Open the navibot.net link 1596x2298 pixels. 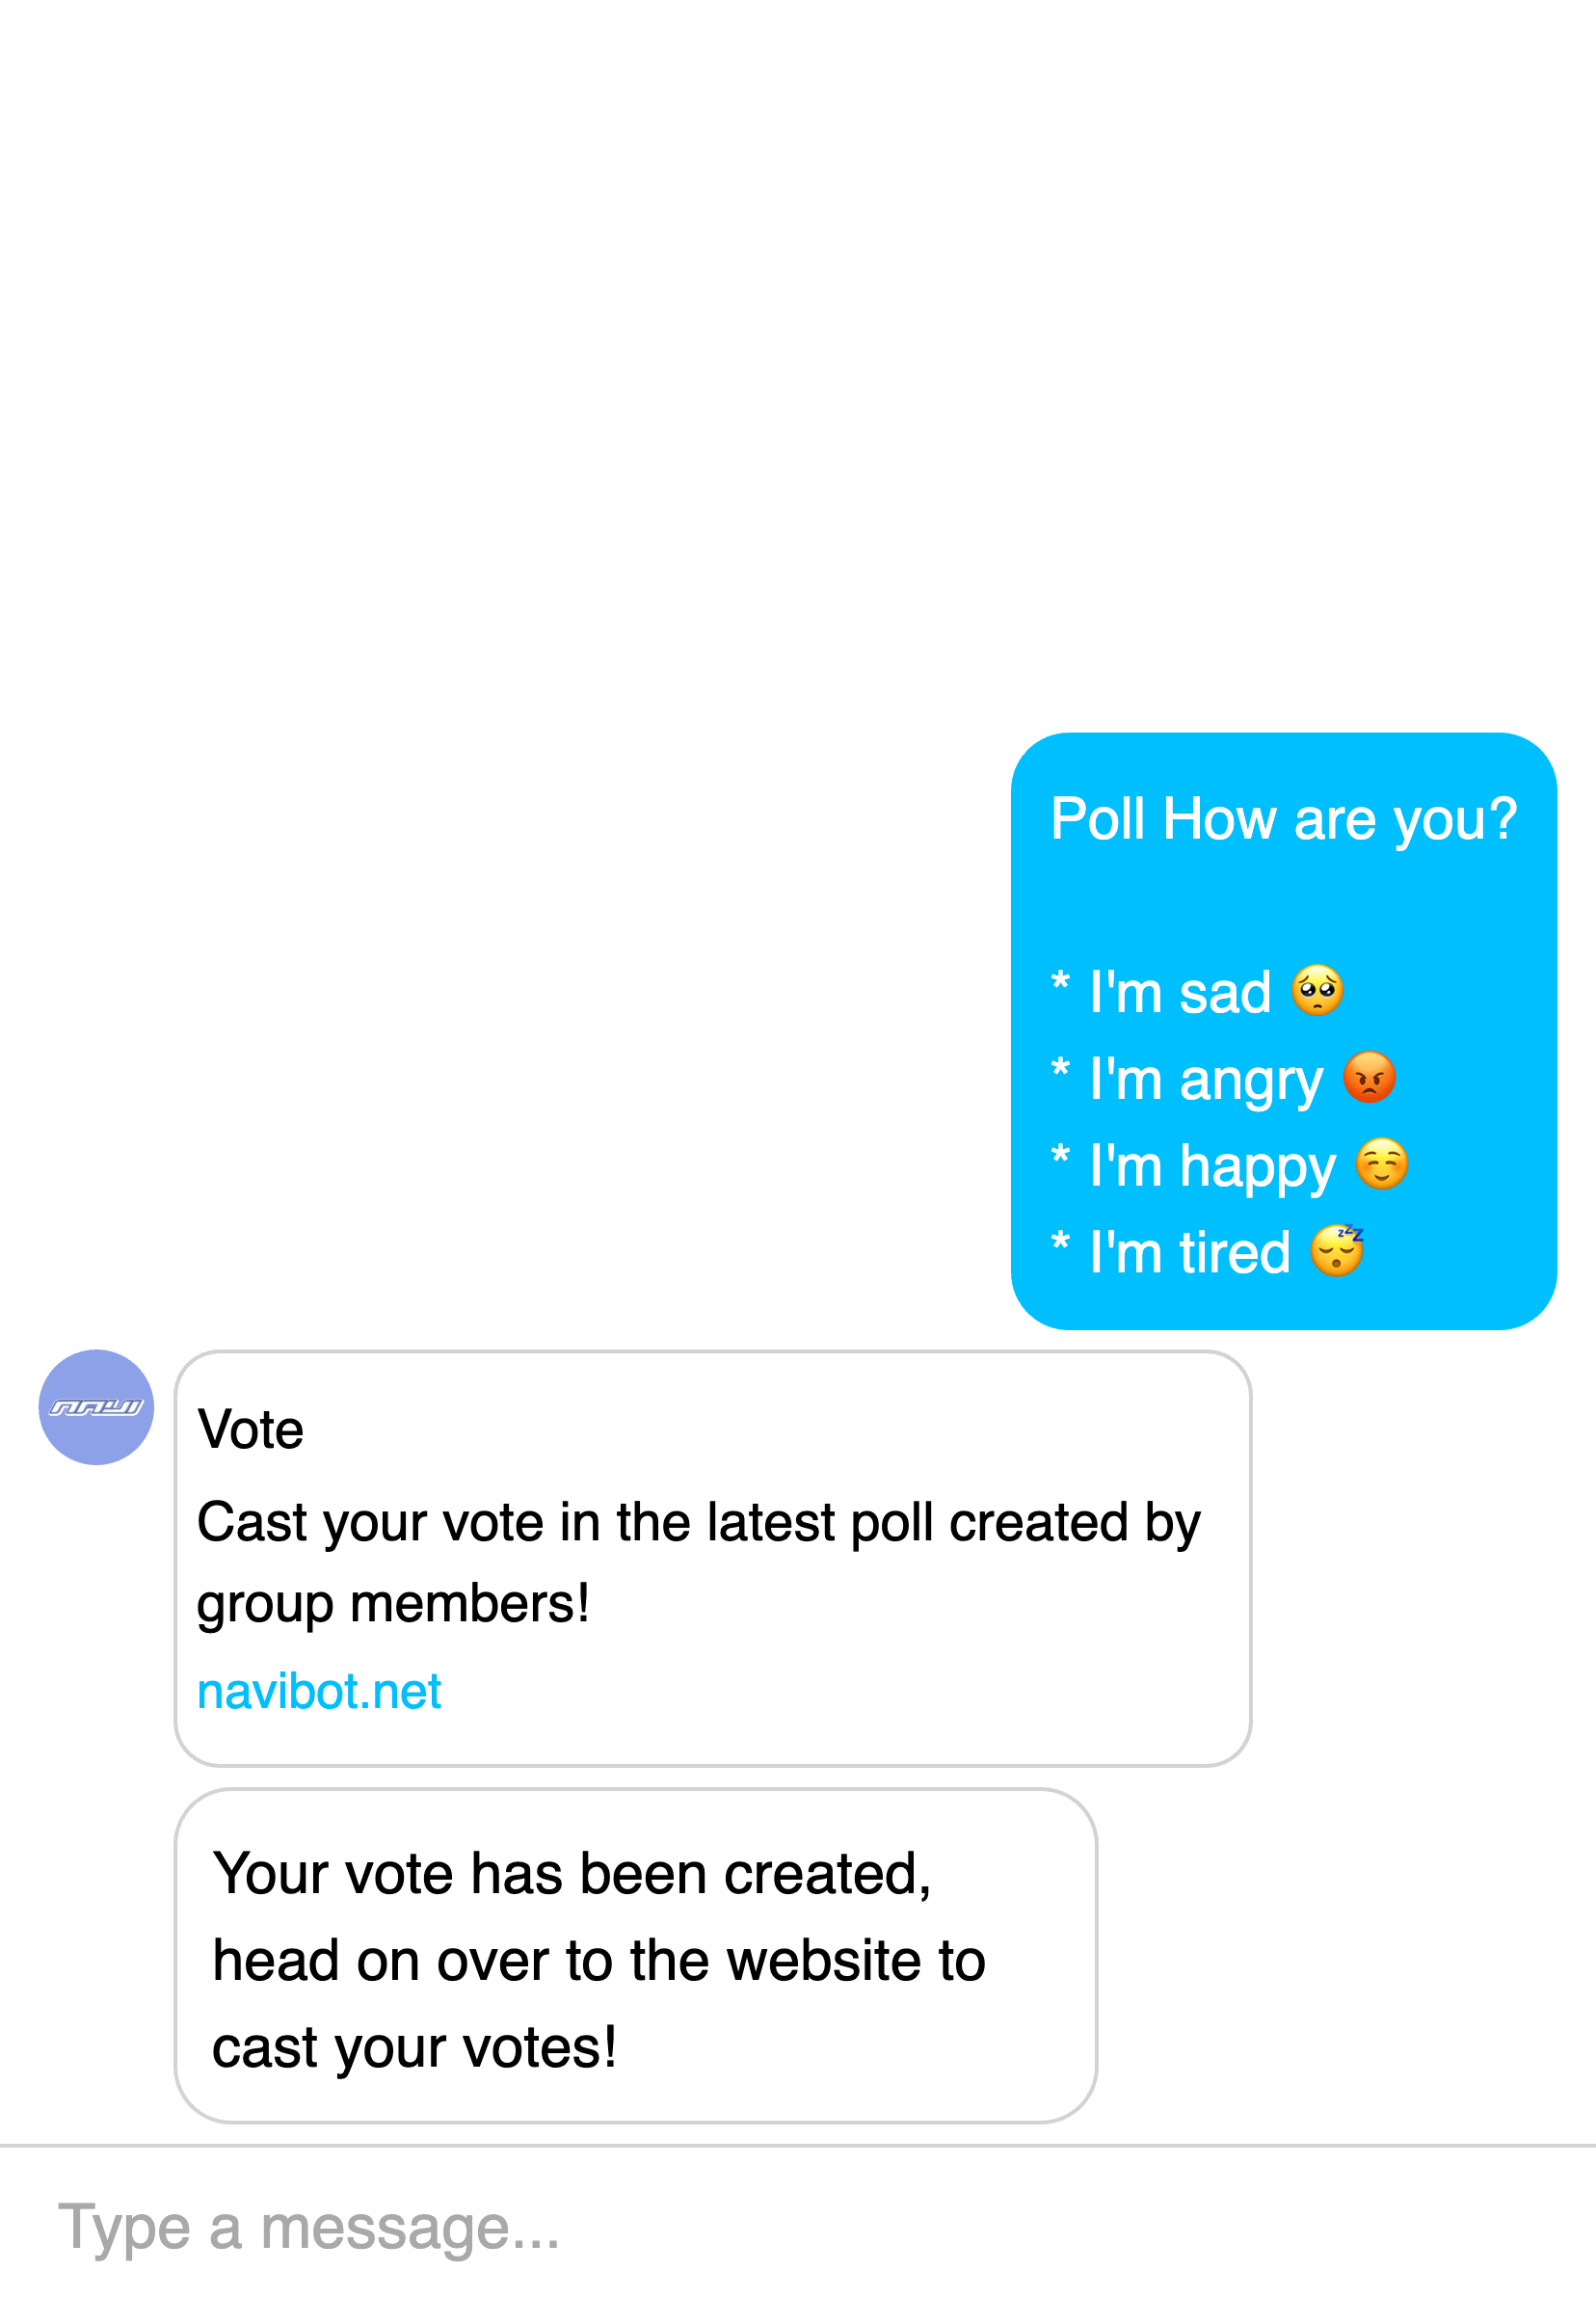(x=319, y=1691)
